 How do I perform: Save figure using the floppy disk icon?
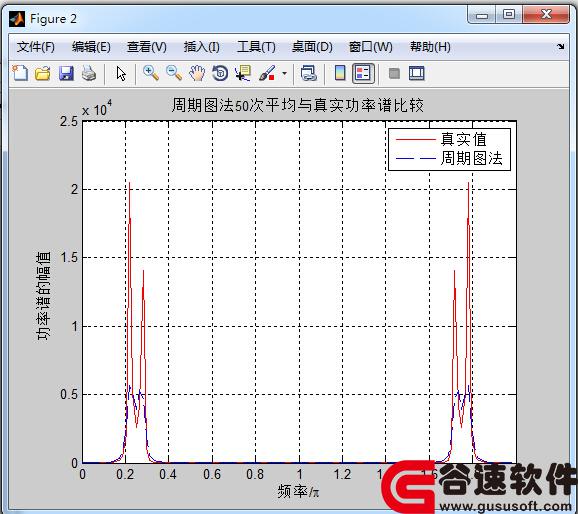coord(66,73)
